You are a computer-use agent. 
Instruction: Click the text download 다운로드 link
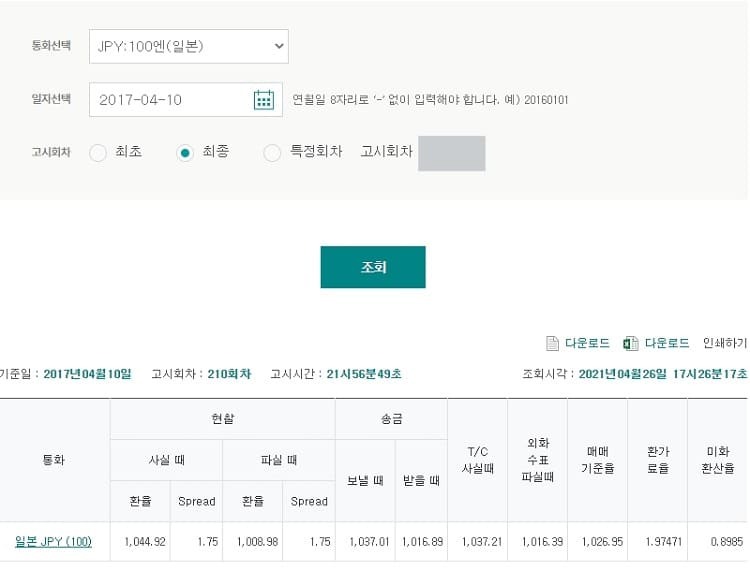tap(587, 343)
